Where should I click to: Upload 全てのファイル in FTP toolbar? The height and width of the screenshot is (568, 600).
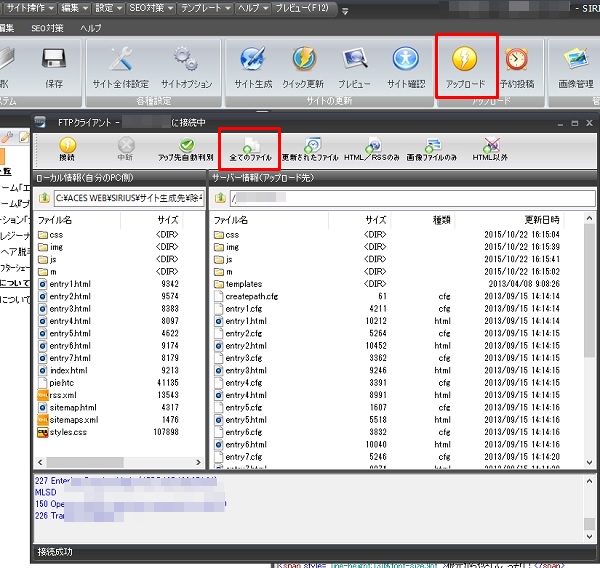[x=250, y=149]
